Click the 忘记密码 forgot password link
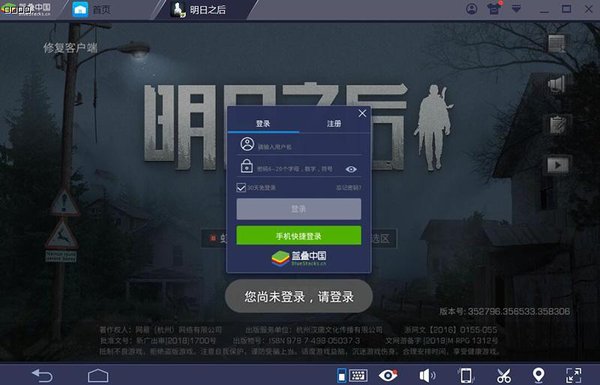 coord(348,188)
